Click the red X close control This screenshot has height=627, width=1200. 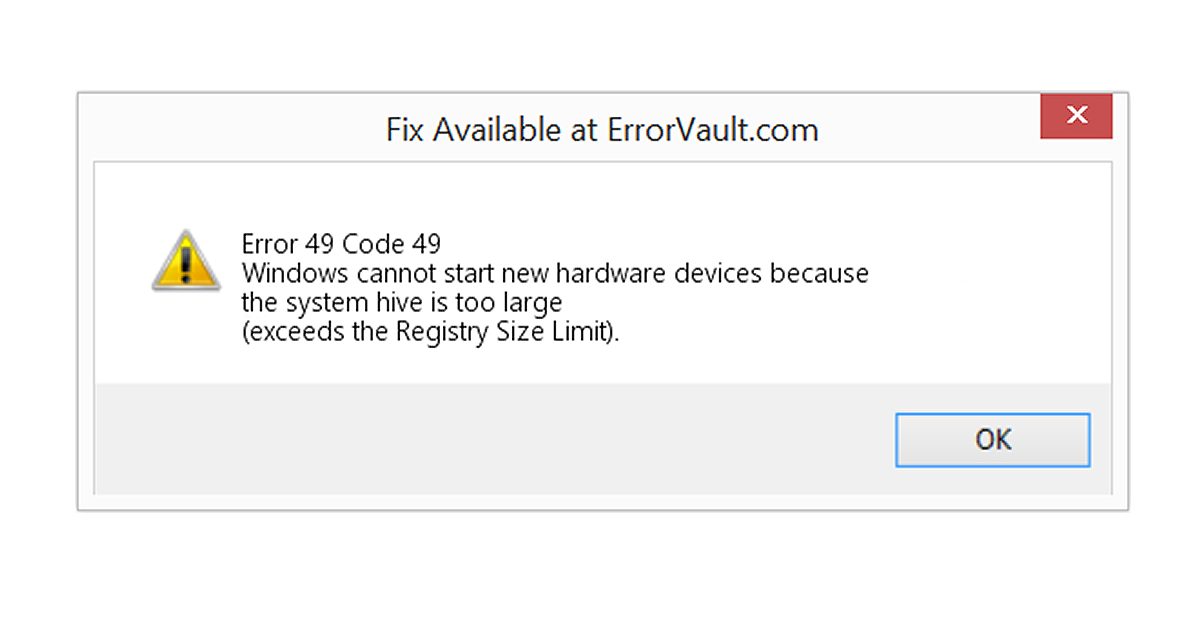click(1076, 115)
